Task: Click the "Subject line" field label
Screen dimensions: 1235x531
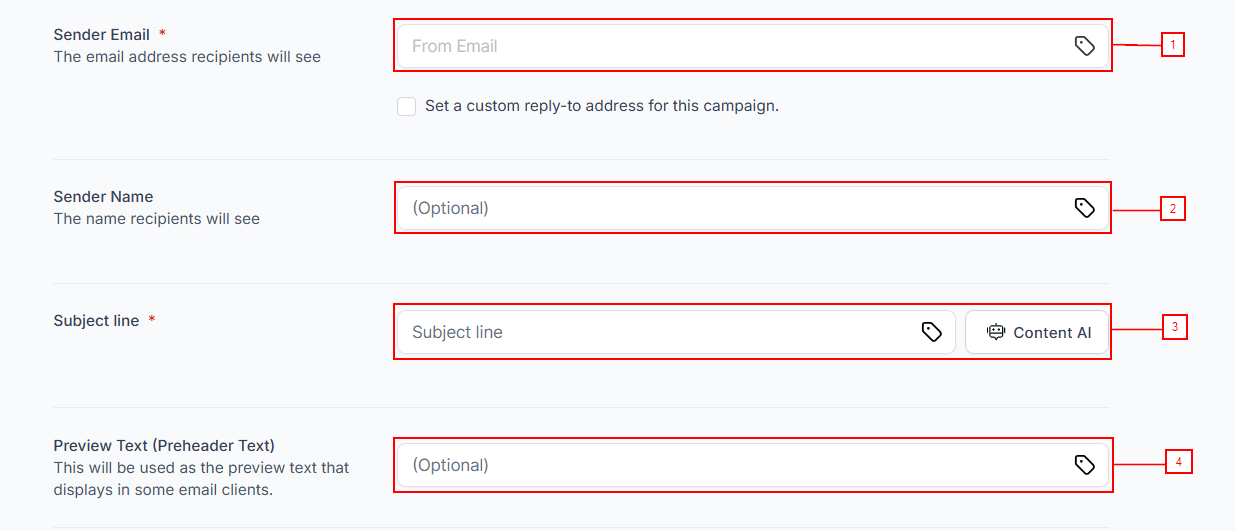Action: tap(96, 321)
